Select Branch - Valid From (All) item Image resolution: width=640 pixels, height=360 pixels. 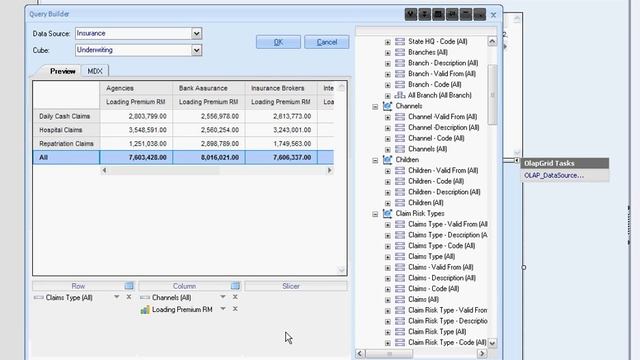point(442,74)
